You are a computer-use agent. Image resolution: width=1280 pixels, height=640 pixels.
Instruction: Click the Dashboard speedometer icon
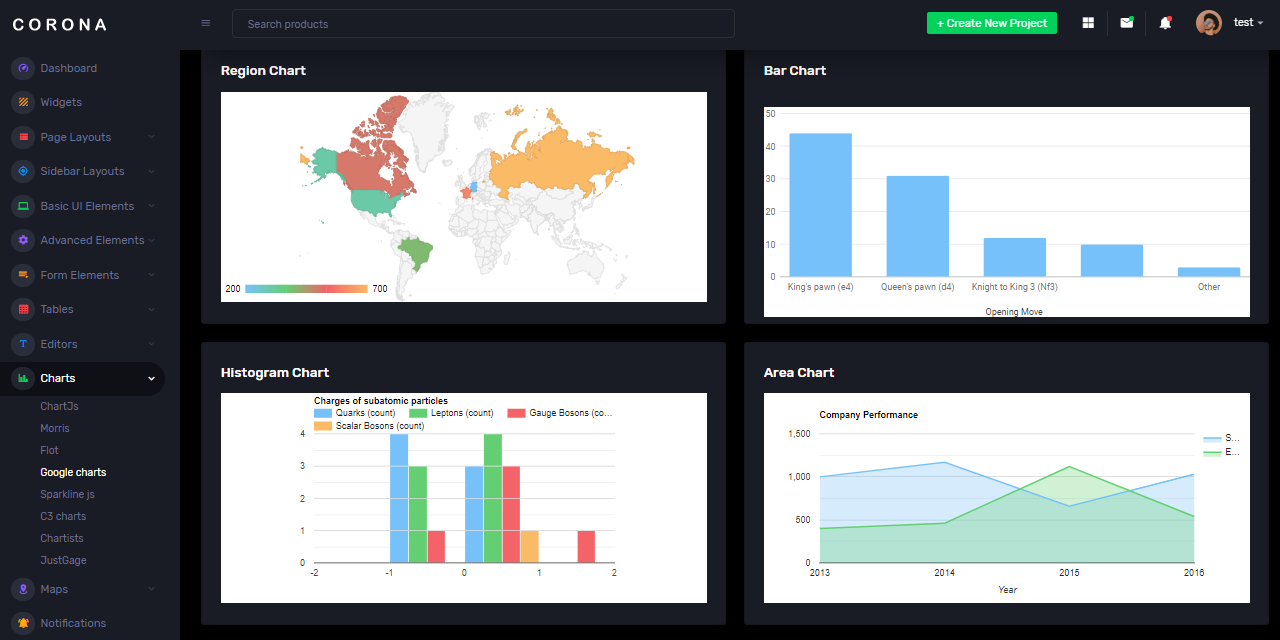[23, 68]
